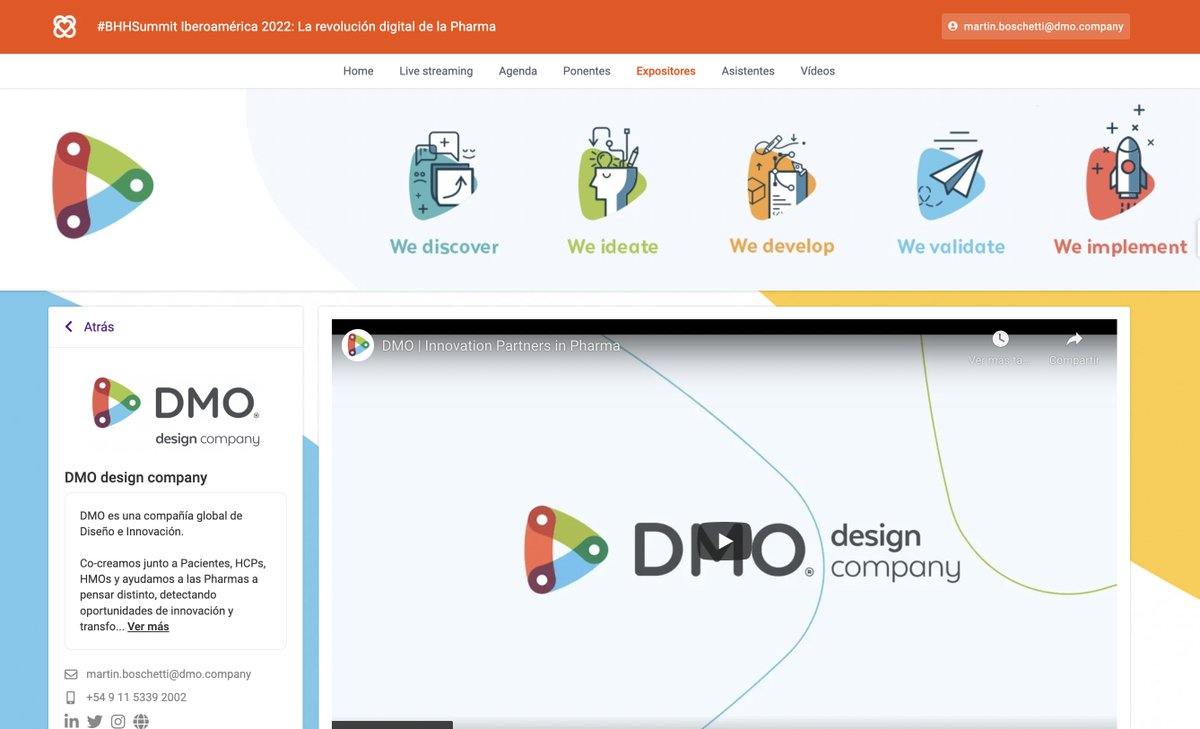Click the We validate paper plane icon

(951, 177)
